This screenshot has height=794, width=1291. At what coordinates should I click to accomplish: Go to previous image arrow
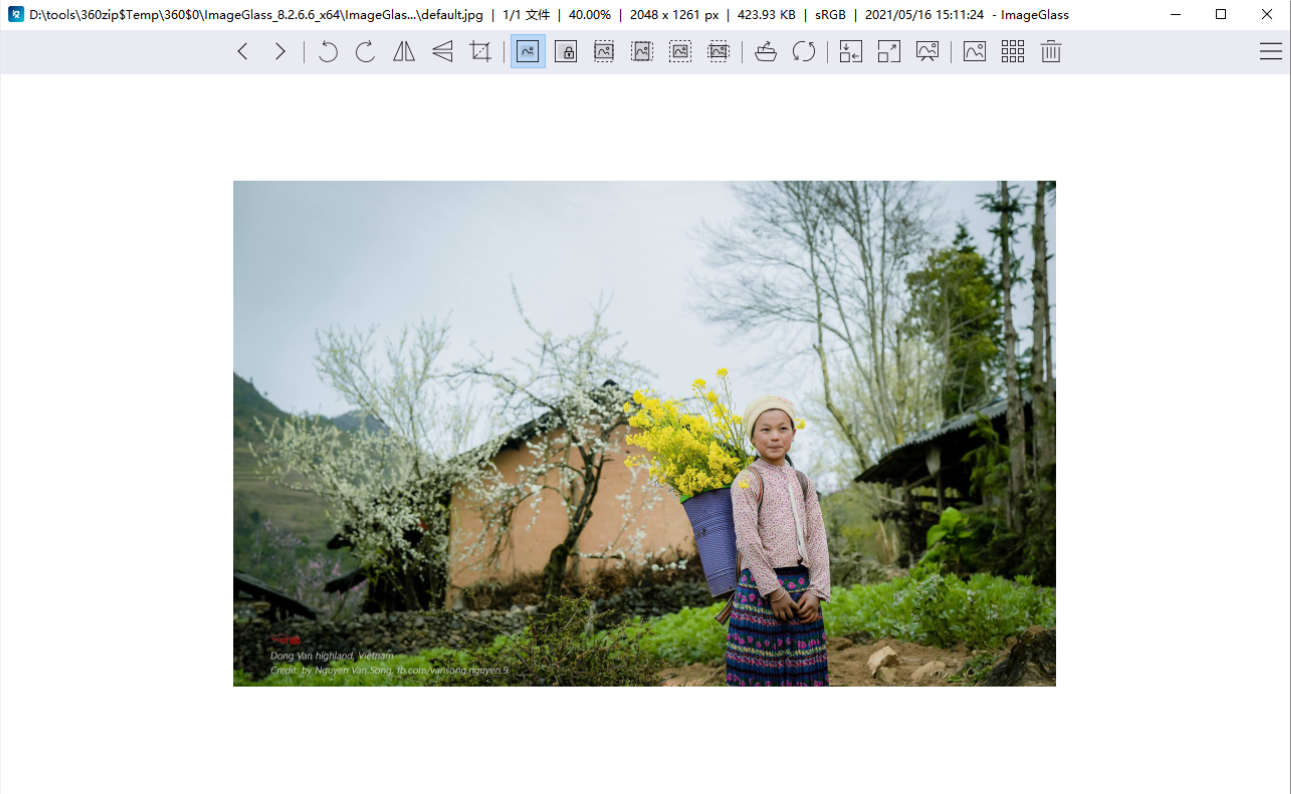tap(242, 52)
